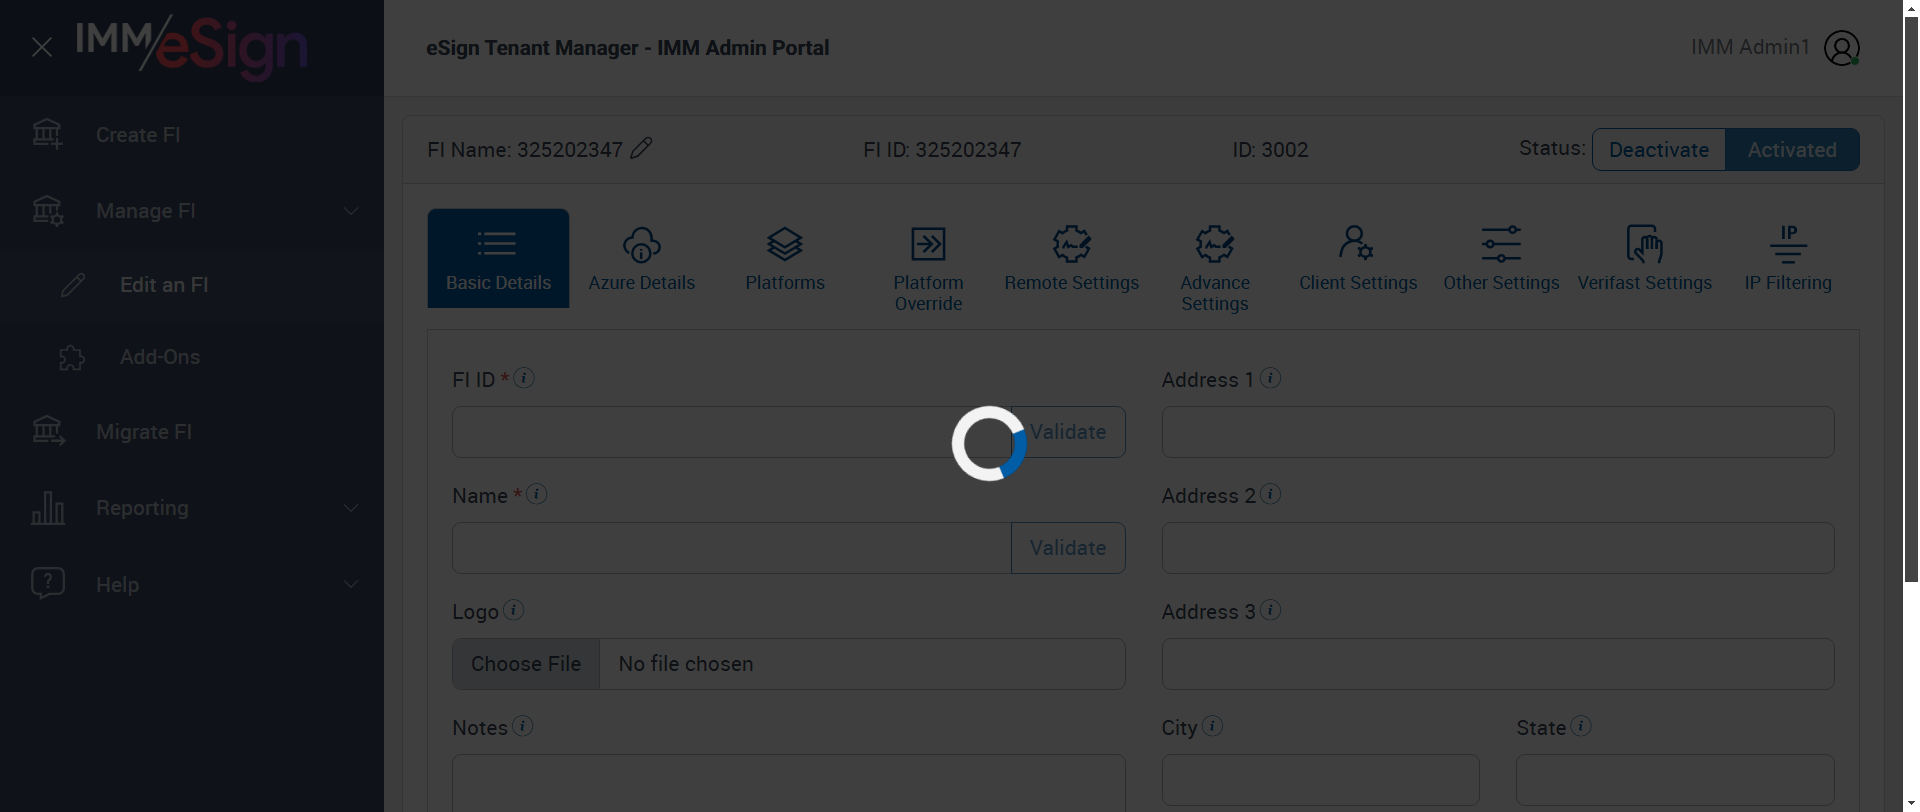Focus the City input field
1920x812 pixels.
(1320, 780)
